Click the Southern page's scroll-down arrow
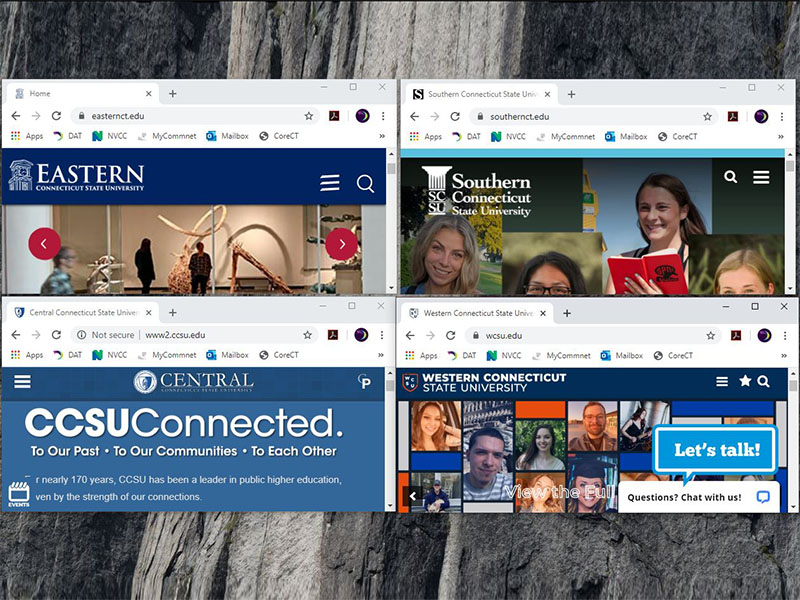This screenshot has width=800, height=600. pos(790,289)
